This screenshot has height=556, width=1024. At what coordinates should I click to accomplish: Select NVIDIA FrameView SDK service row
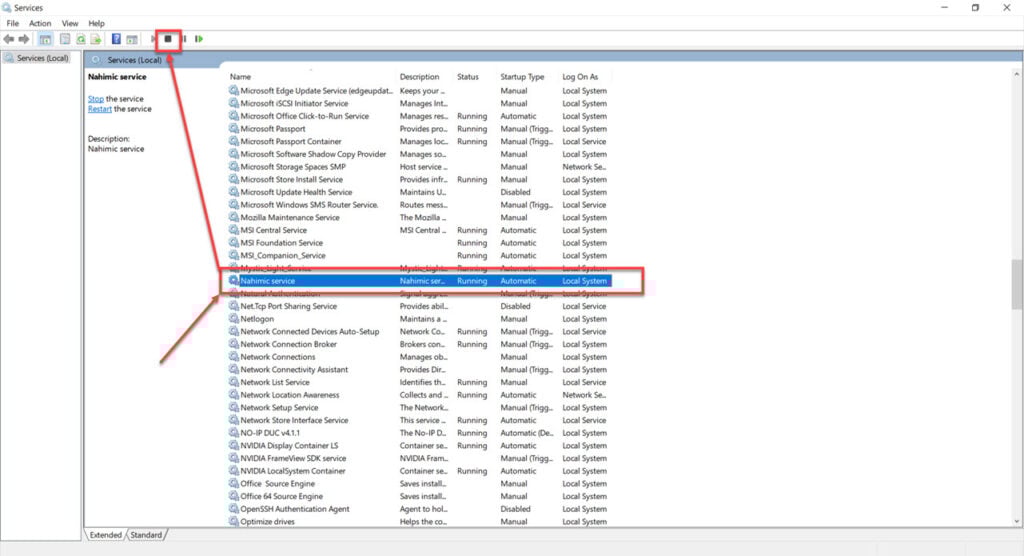[x=419, y=458]
